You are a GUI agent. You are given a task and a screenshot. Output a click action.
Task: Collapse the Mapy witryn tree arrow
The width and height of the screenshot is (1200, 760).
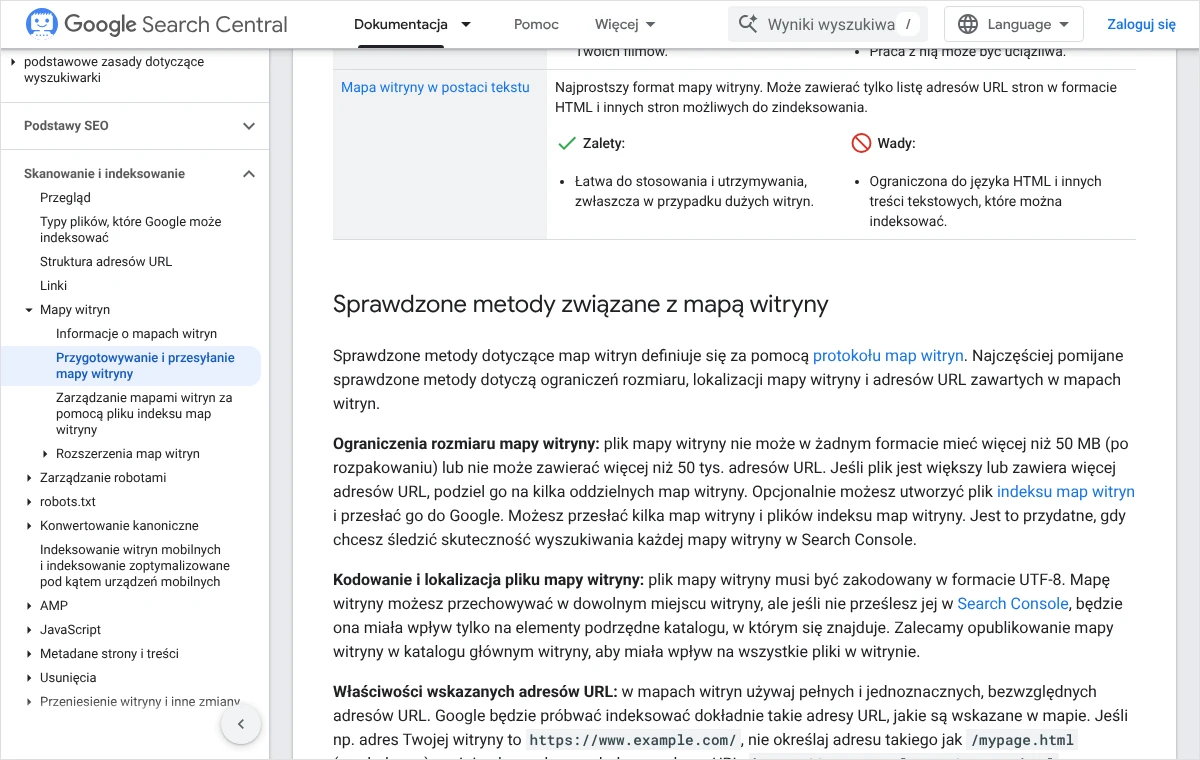pyautogui.click(x=30, y=310)
